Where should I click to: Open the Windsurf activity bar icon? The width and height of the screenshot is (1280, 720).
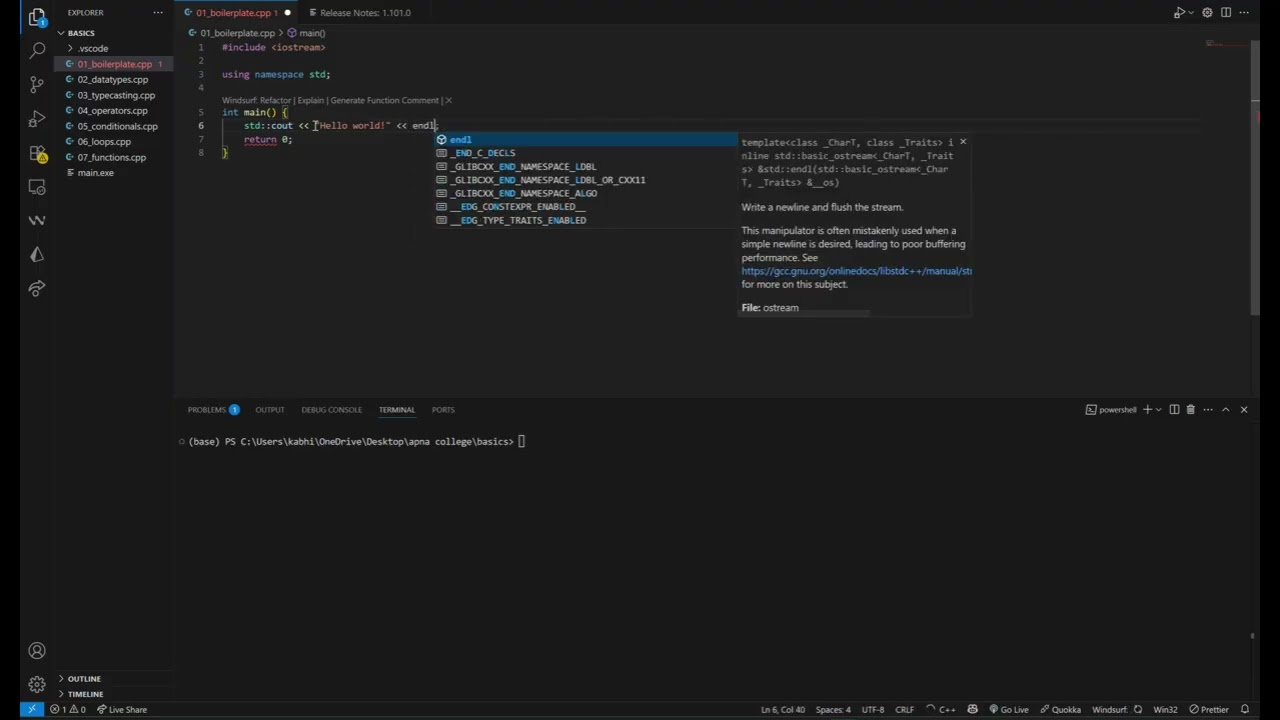37,220
